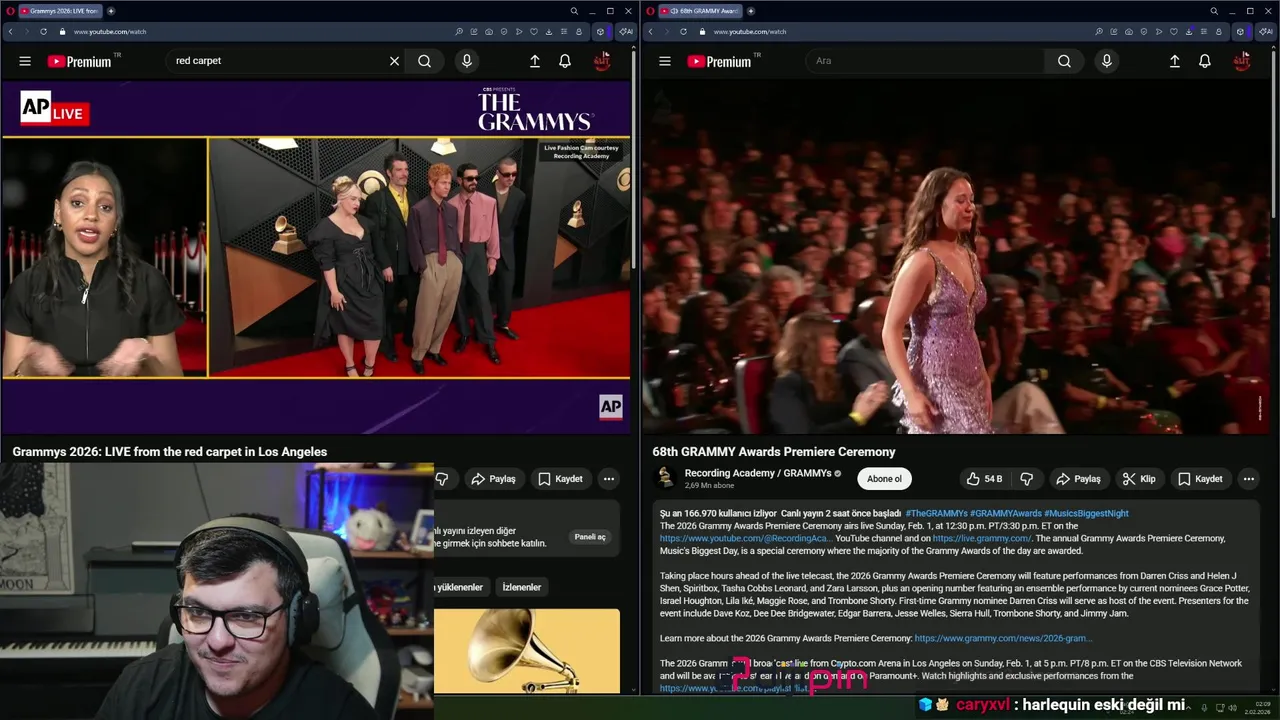This screenshot has width=1280, height=720.
Task: Select the '68th GRAMMY Awards' browser tab
Action: pos(701,11)
